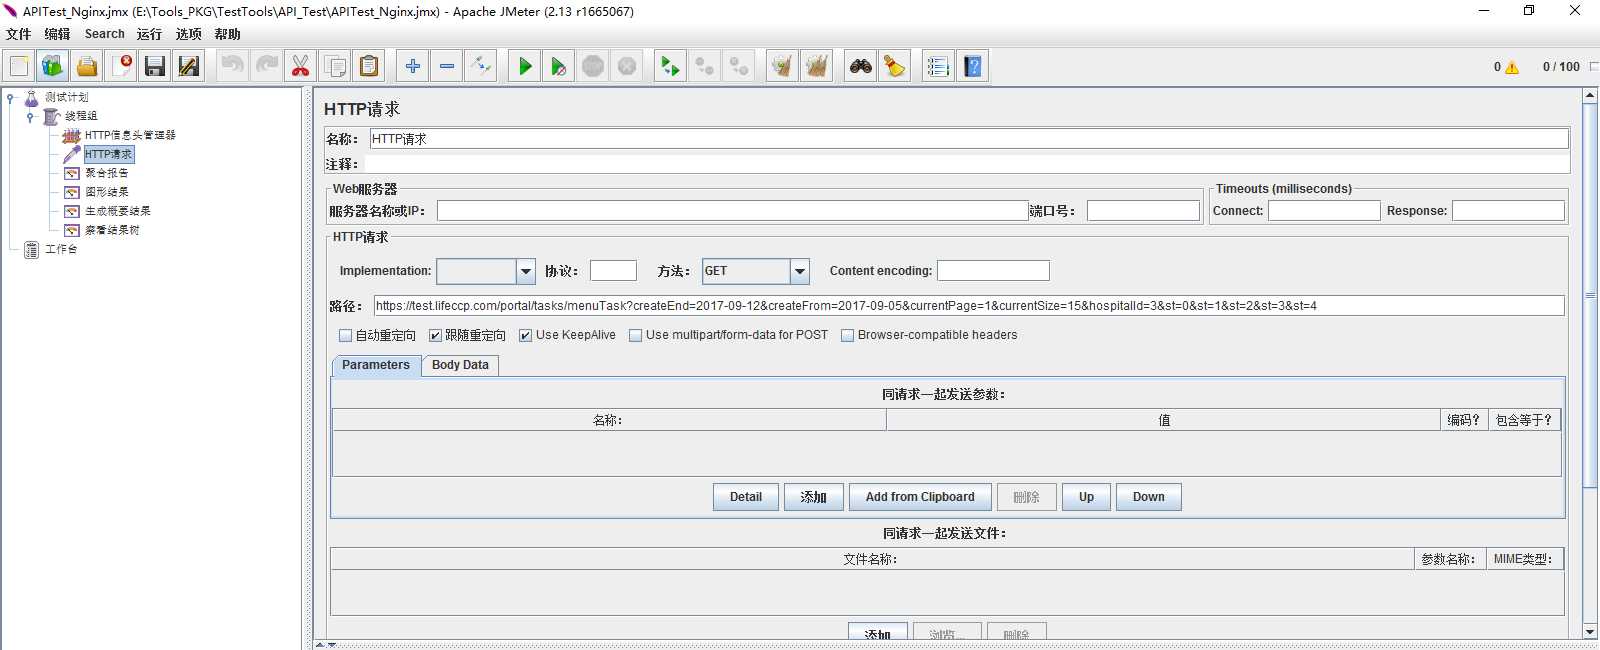1600x650 pixels.
Task: Click the Save As icon
Action: coord(188,66)
